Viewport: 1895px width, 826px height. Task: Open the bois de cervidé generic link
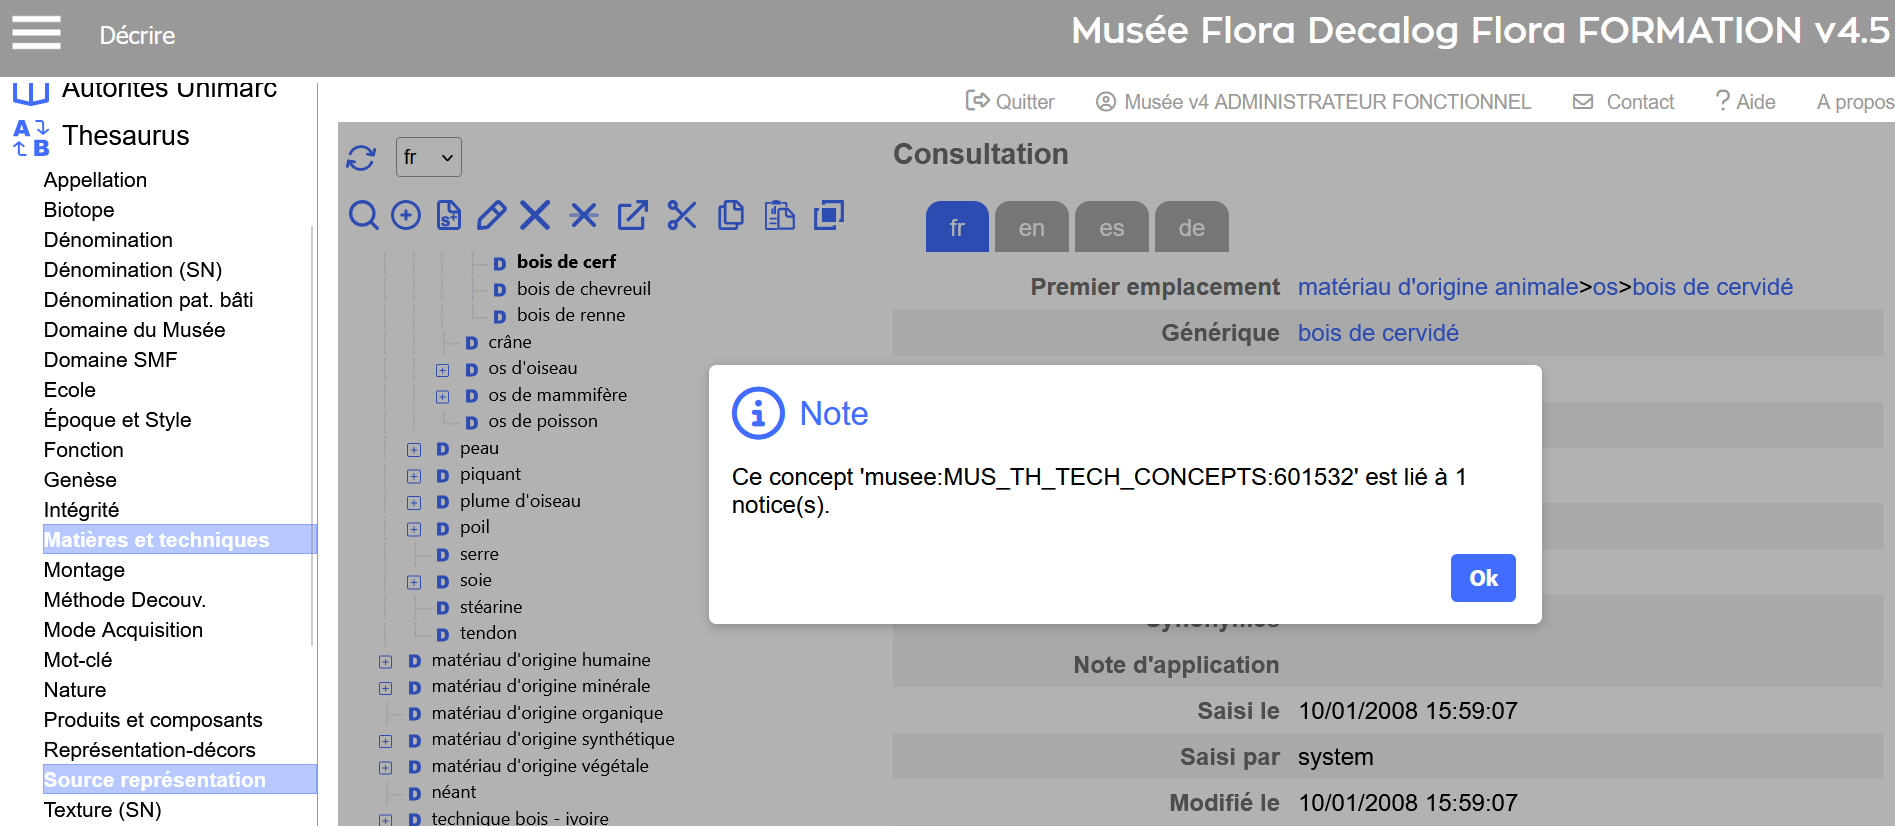tap(1377, 333)
